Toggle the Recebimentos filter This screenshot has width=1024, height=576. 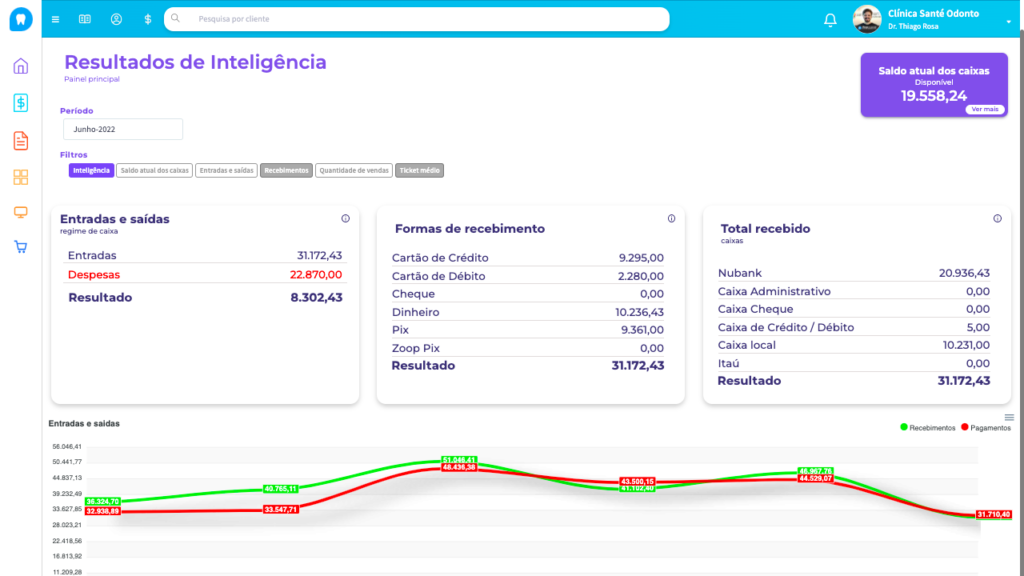tap(286, 171)
